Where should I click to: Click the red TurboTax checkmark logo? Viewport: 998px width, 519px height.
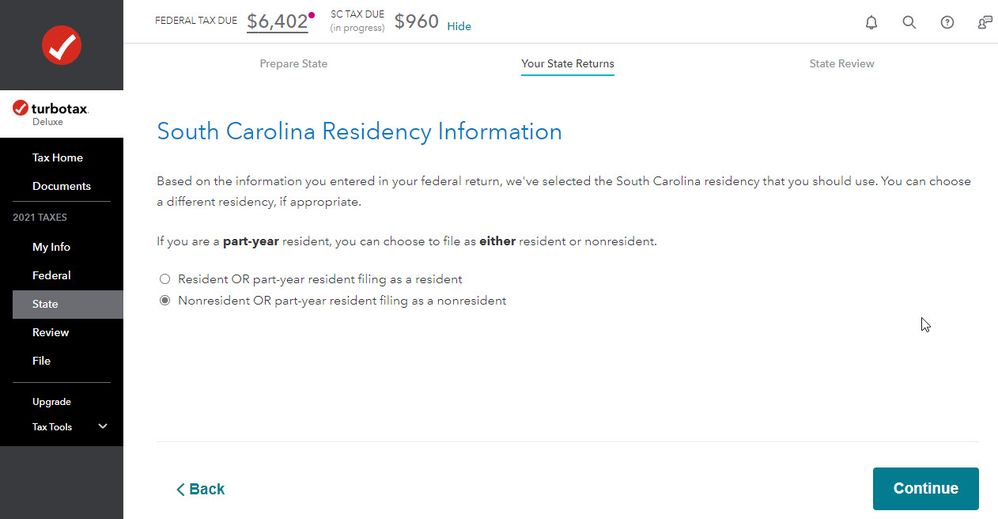coord(62,45)
